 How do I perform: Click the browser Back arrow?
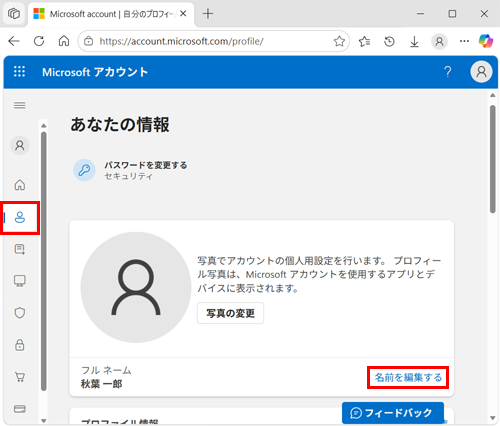(x=14, y=41)
